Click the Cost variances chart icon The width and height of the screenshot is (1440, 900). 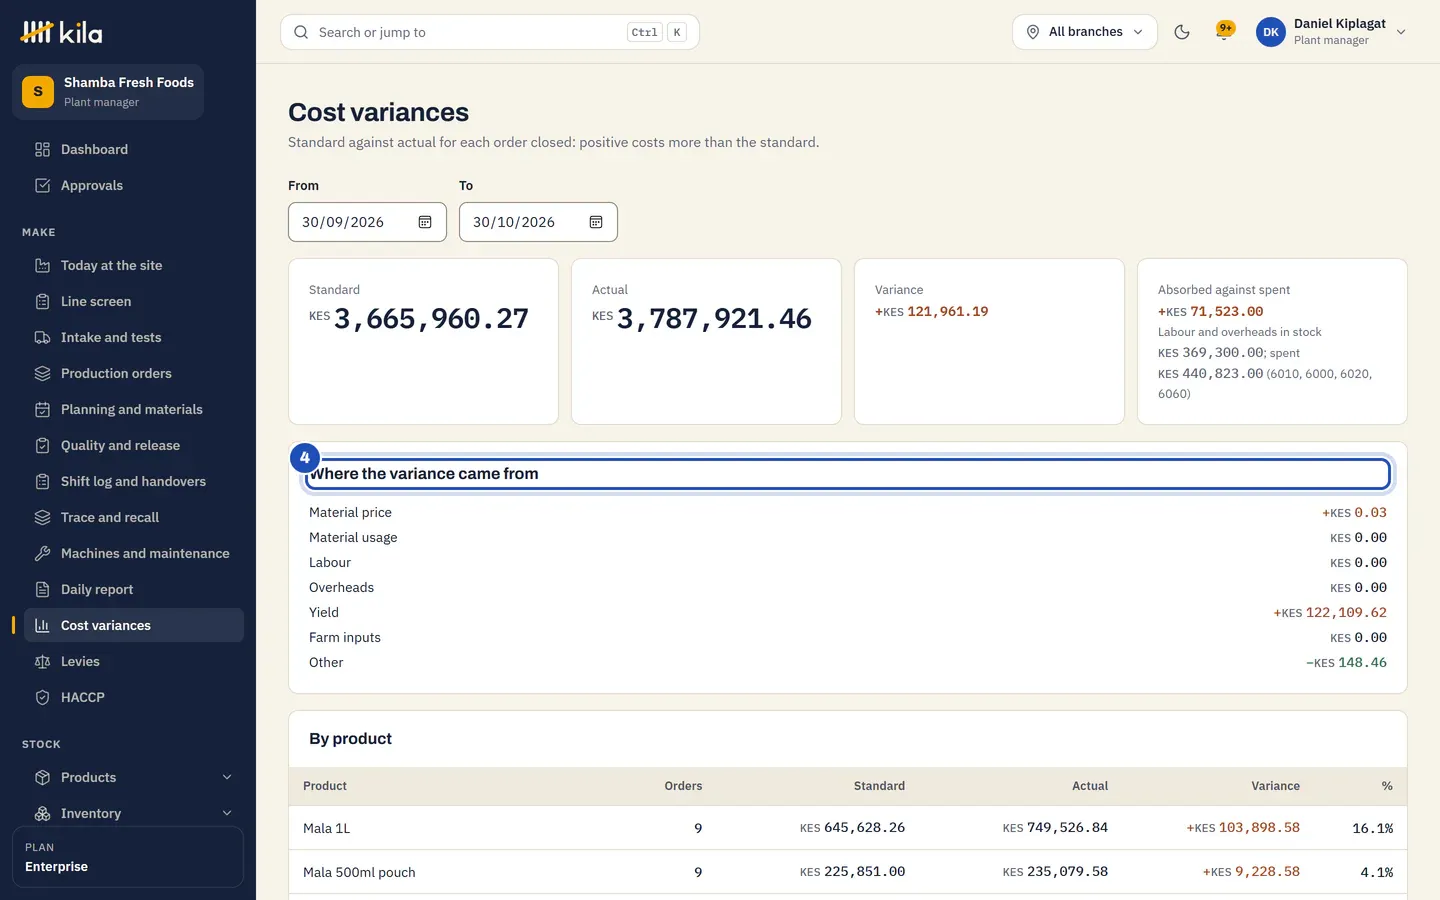tap(42, 625)
